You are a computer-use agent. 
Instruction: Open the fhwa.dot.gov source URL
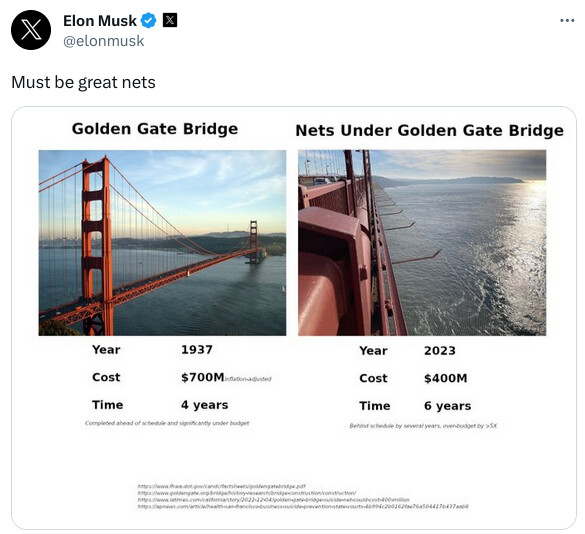point(222,486)
